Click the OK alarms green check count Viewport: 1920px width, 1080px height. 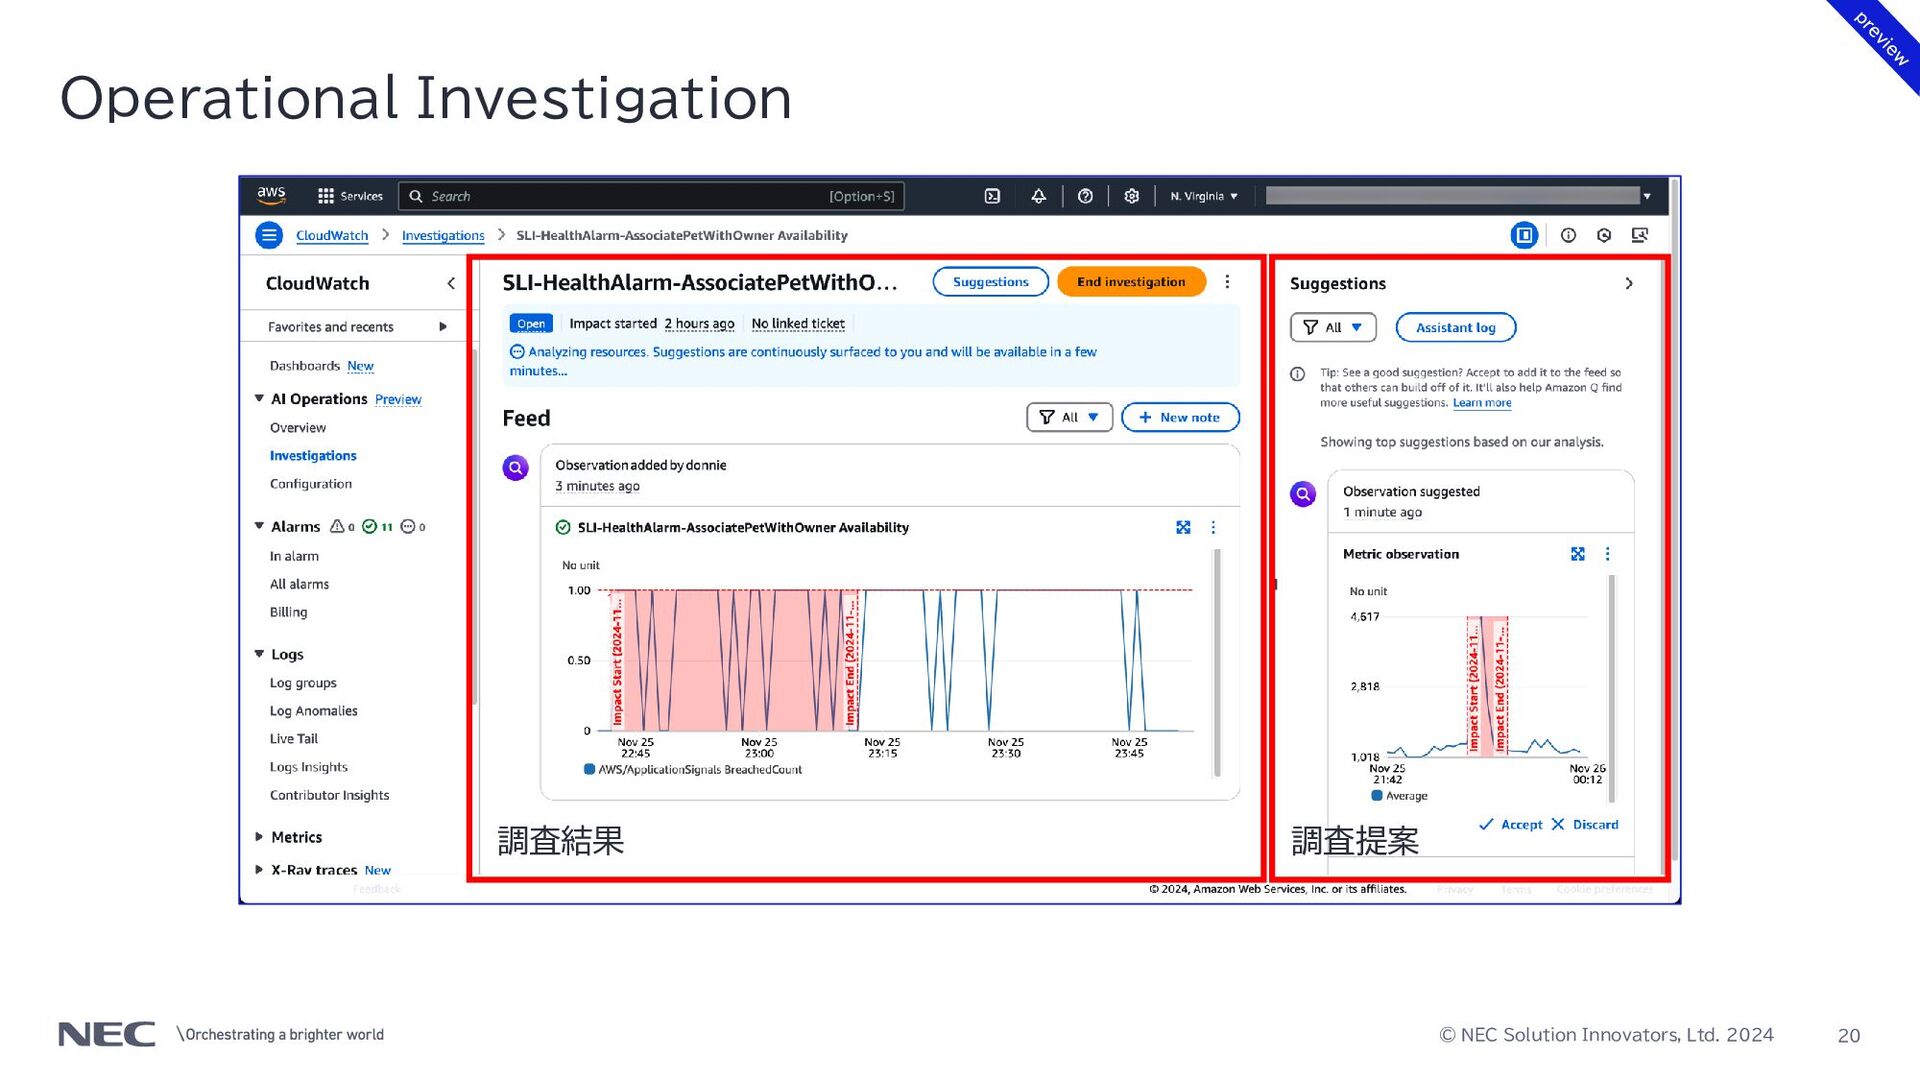click(x=377, y=526)
